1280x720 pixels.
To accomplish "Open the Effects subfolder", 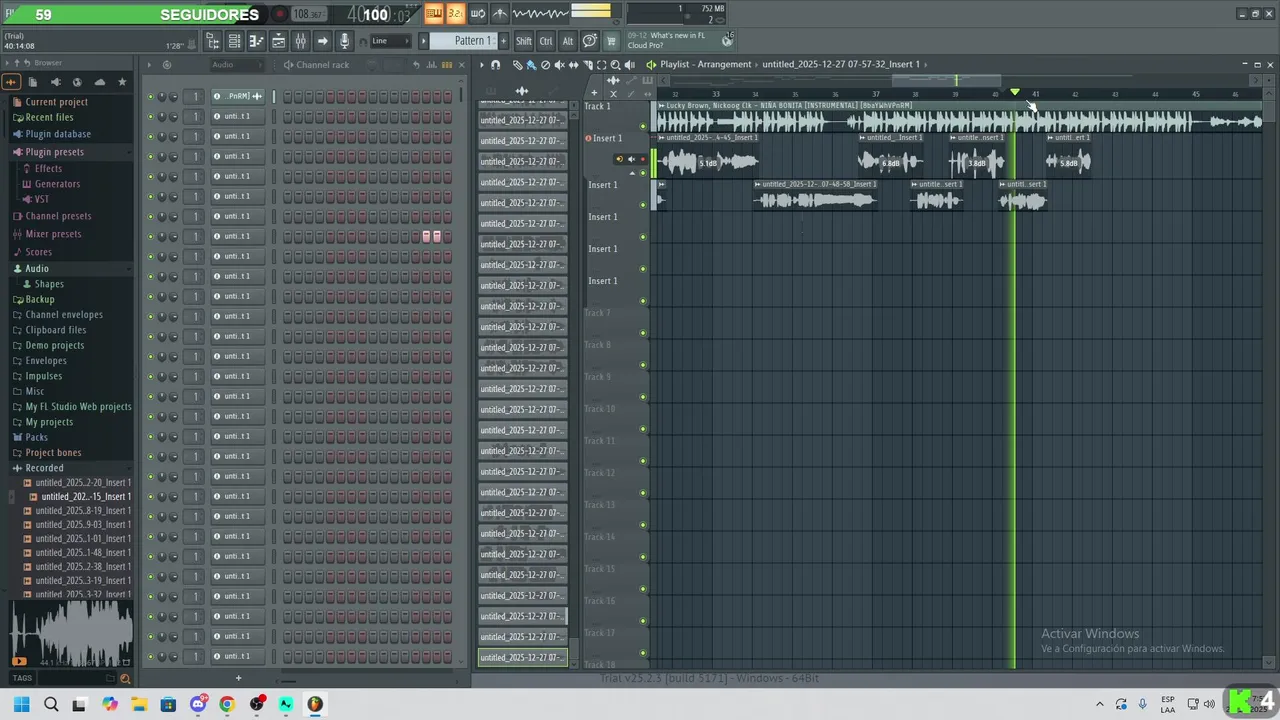I will (48, 168).
